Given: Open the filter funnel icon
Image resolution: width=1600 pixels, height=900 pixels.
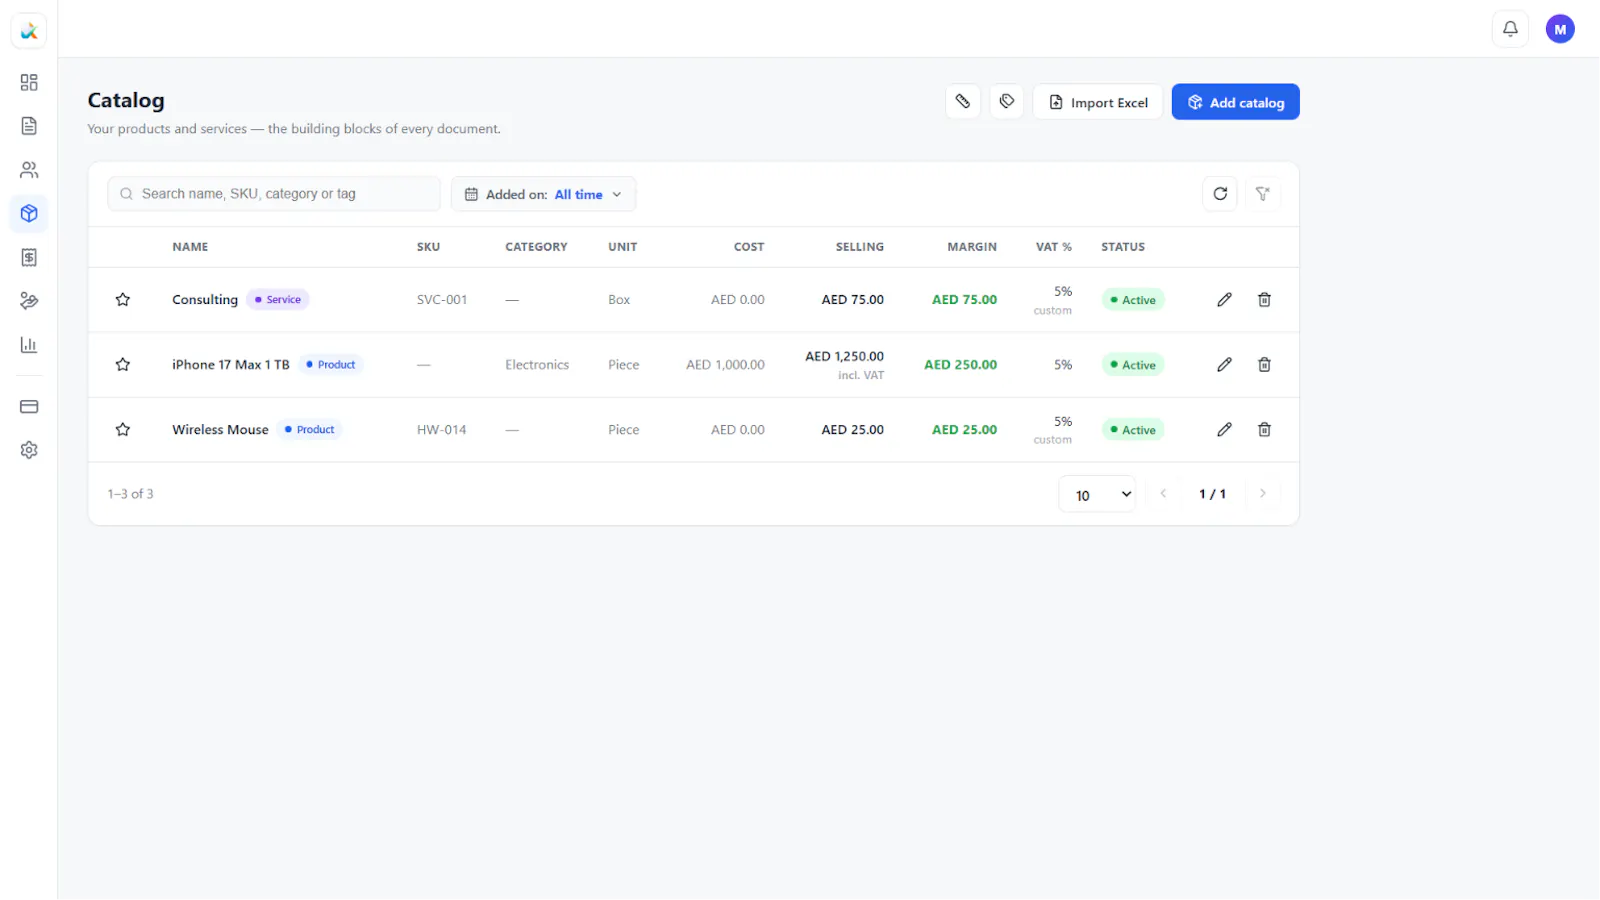Looking at the screenshot, I should click(1263, 194).
